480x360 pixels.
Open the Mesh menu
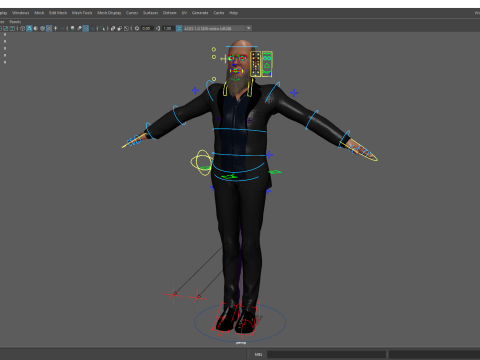click(39, 13)
